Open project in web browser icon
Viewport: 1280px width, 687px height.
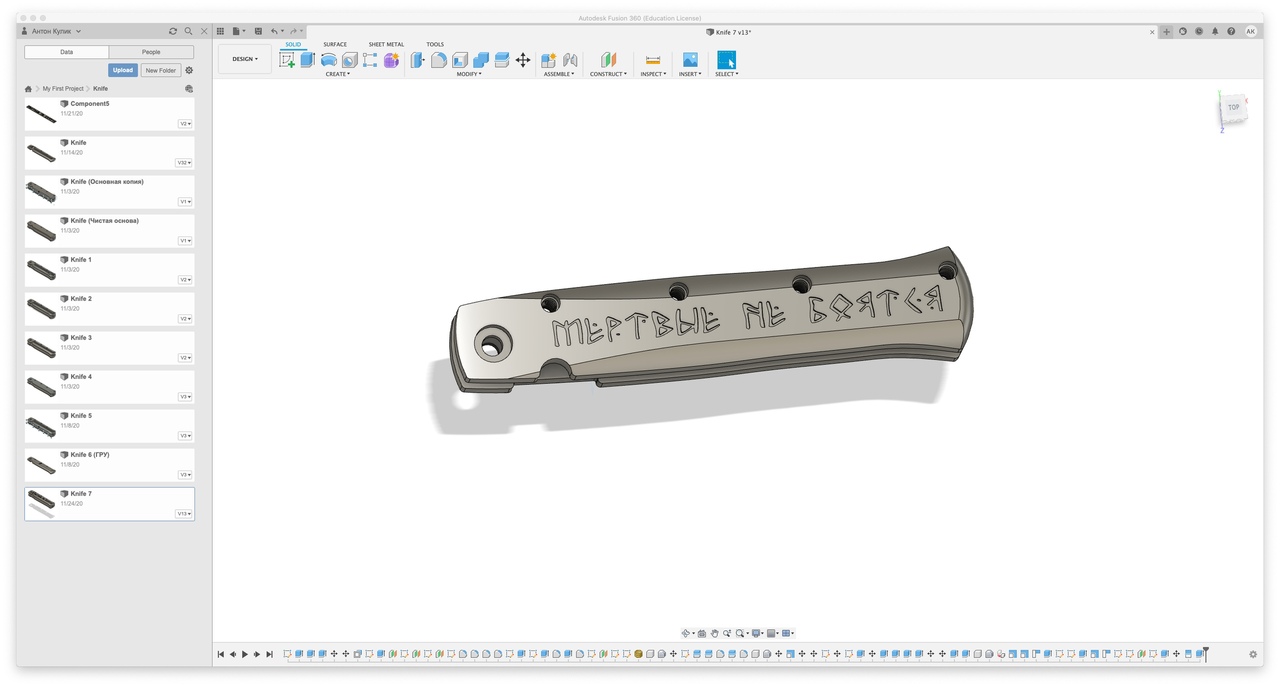click(189, 89)
